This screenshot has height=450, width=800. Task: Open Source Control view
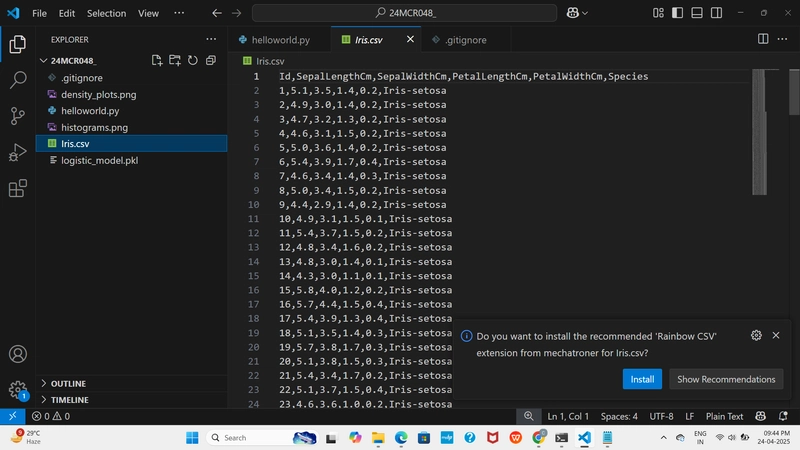pos(17,116)
